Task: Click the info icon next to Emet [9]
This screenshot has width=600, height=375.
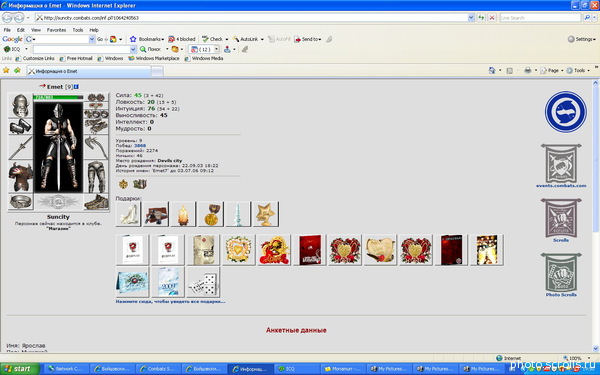Action: coord(76,87)
